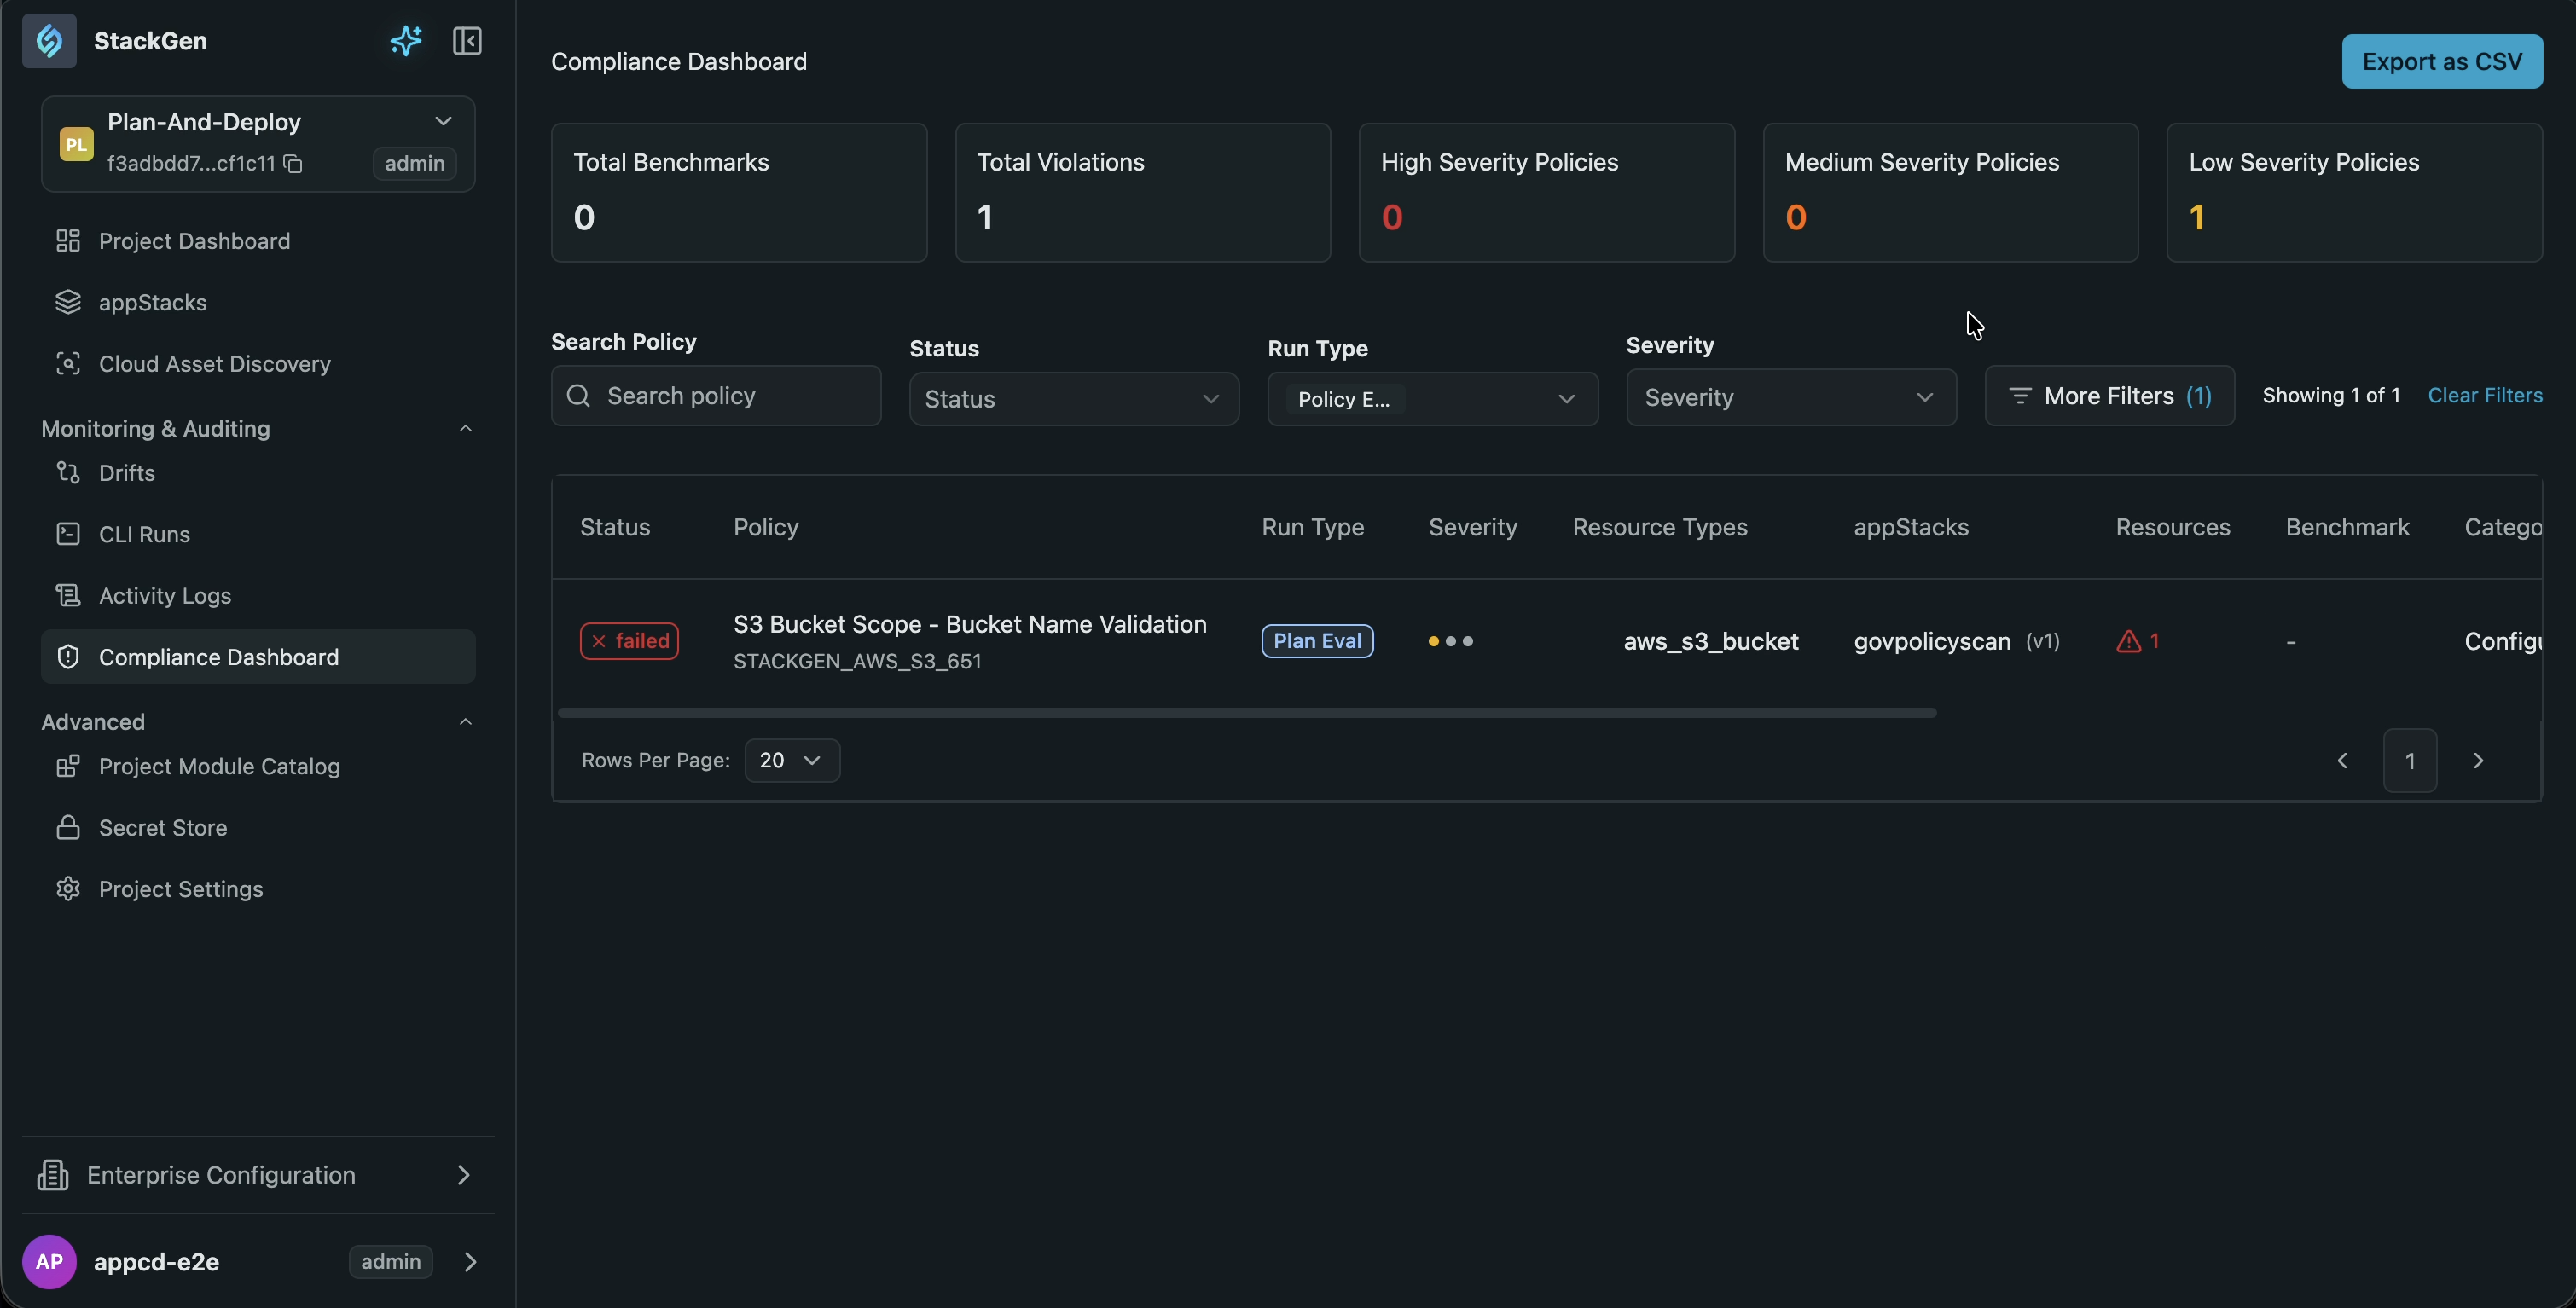The width and height of the screenshot is (2576, 1308).
Task: Click the Severity column header
Action: pos(1472,527)
